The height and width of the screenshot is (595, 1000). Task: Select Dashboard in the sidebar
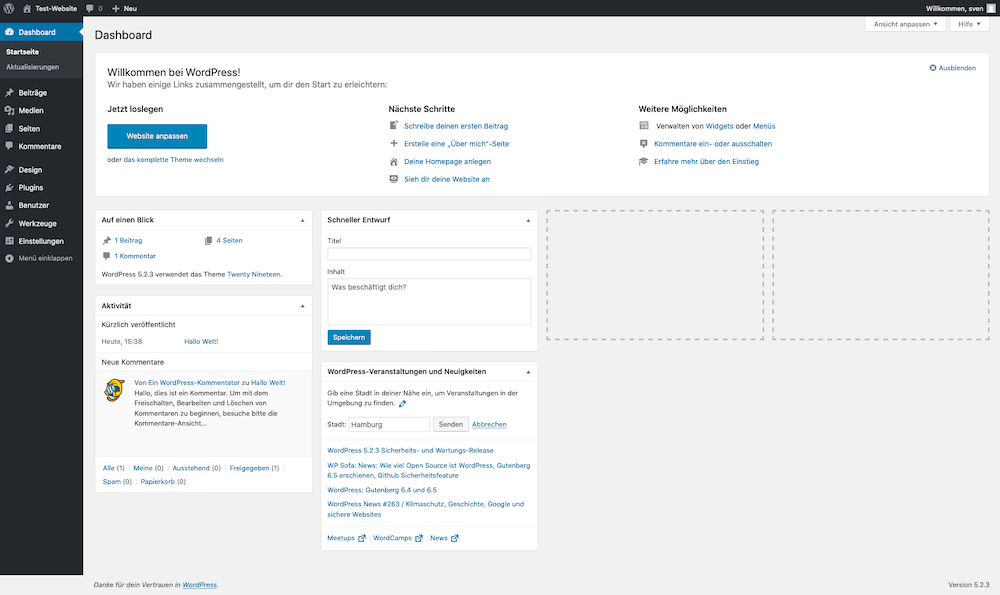(x=41, y=32)
